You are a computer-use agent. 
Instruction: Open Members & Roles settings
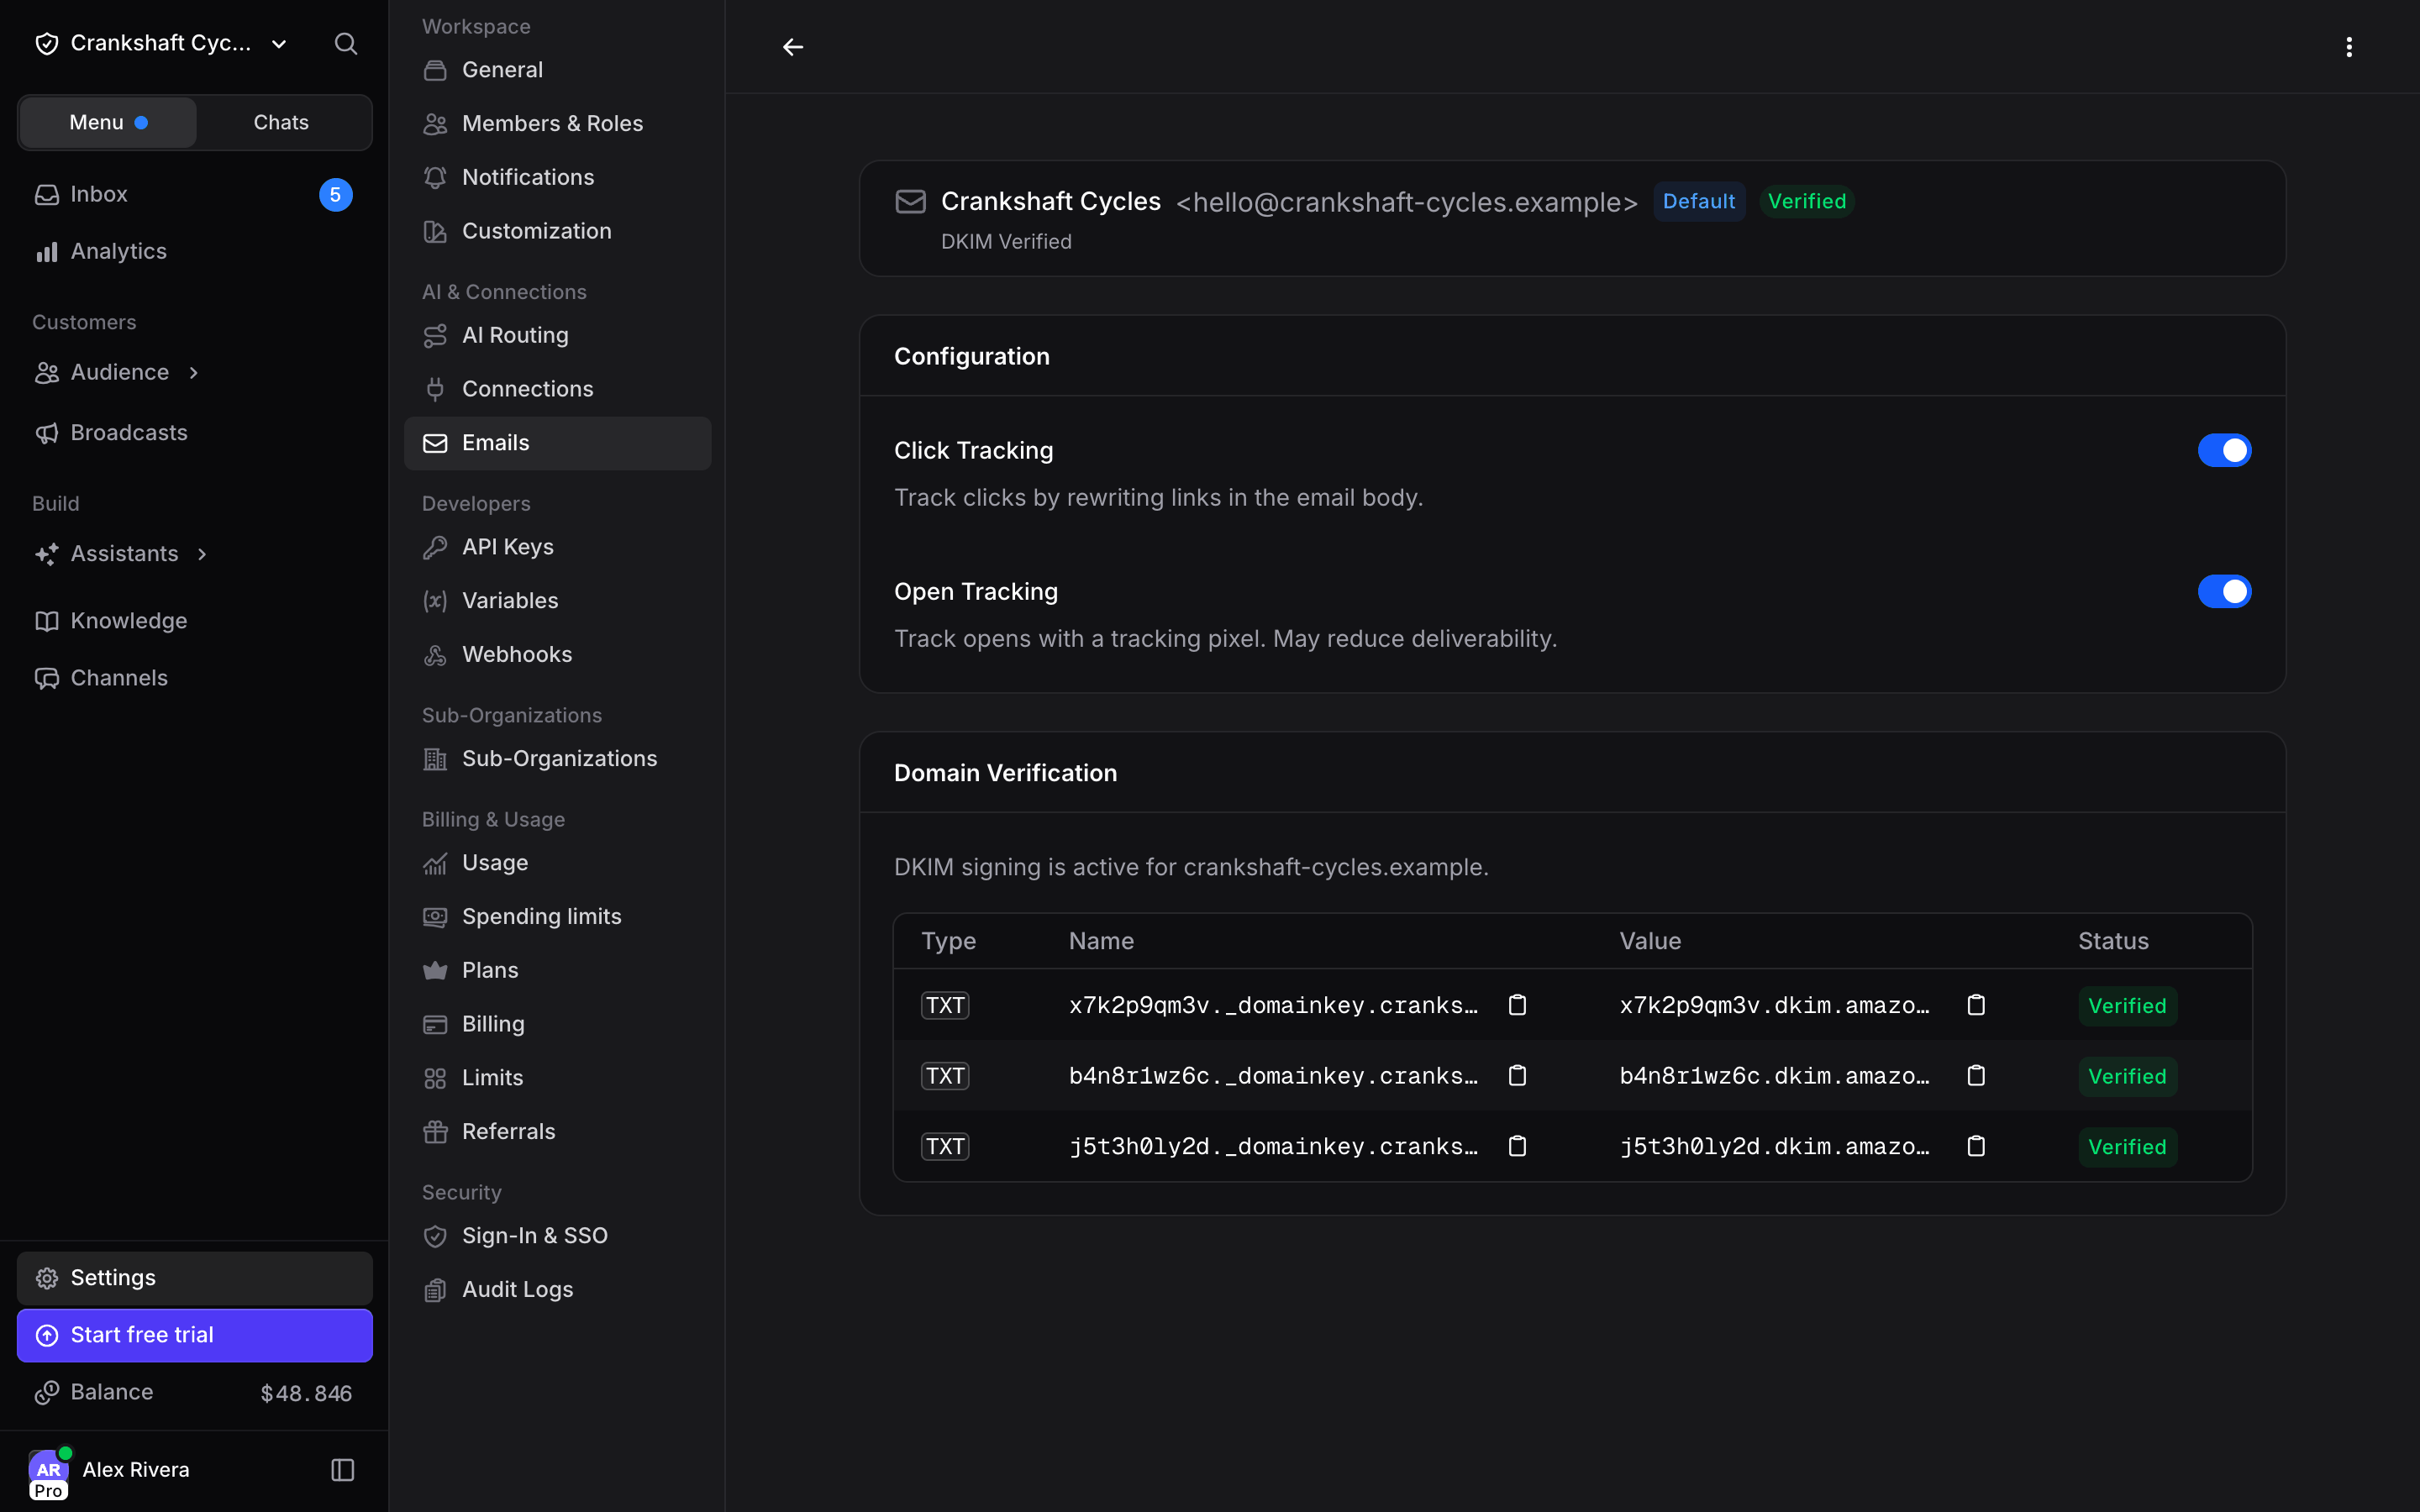tap(557, 123)
